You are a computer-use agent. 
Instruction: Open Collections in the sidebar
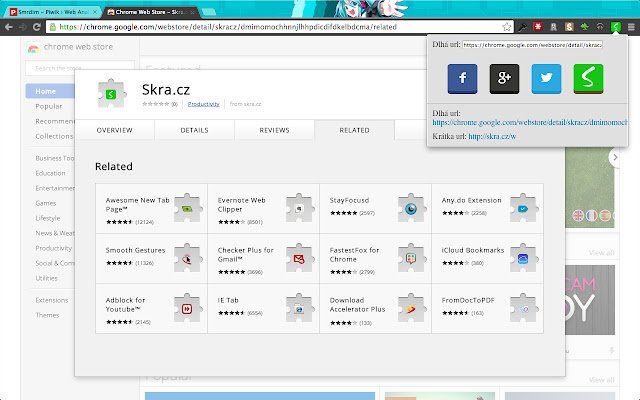pos(54,136)
